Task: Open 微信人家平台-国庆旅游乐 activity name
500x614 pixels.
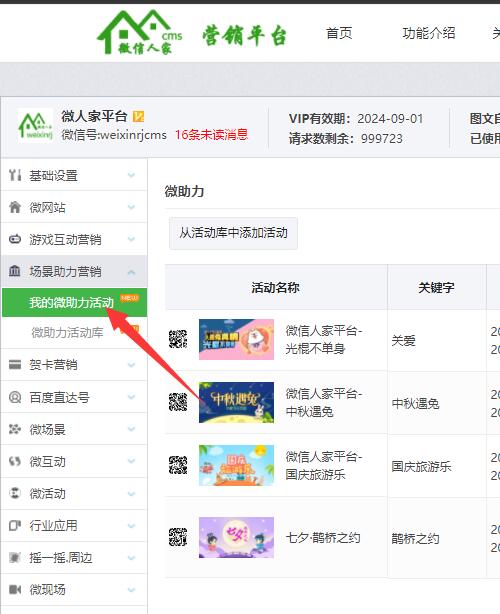Action: tap(324, 466)
